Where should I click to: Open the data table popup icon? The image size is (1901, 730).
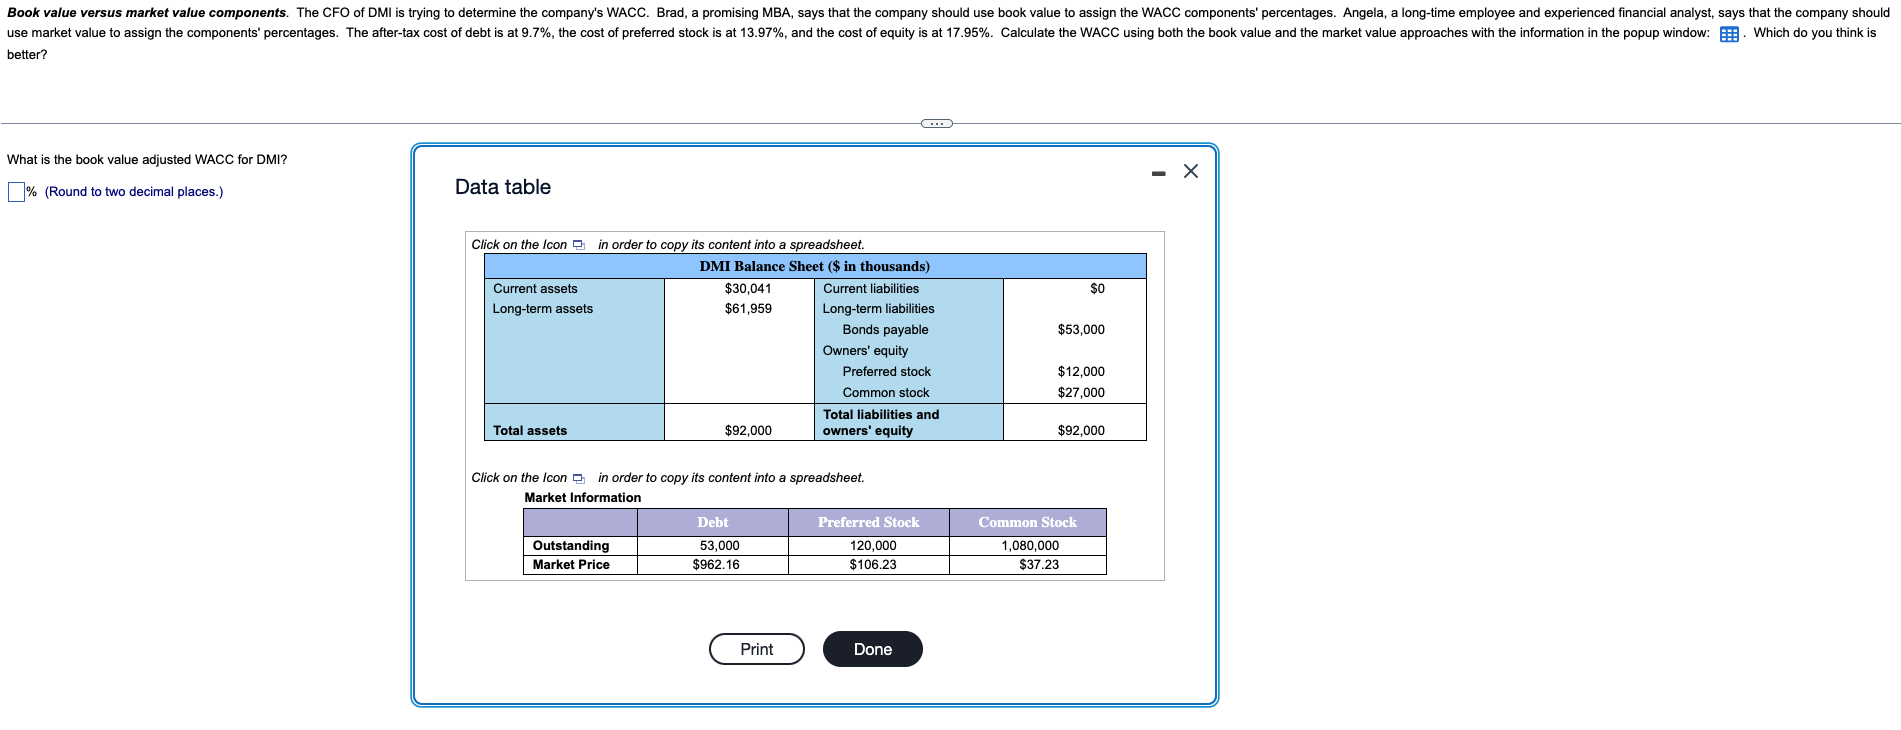coord(1728,34)
